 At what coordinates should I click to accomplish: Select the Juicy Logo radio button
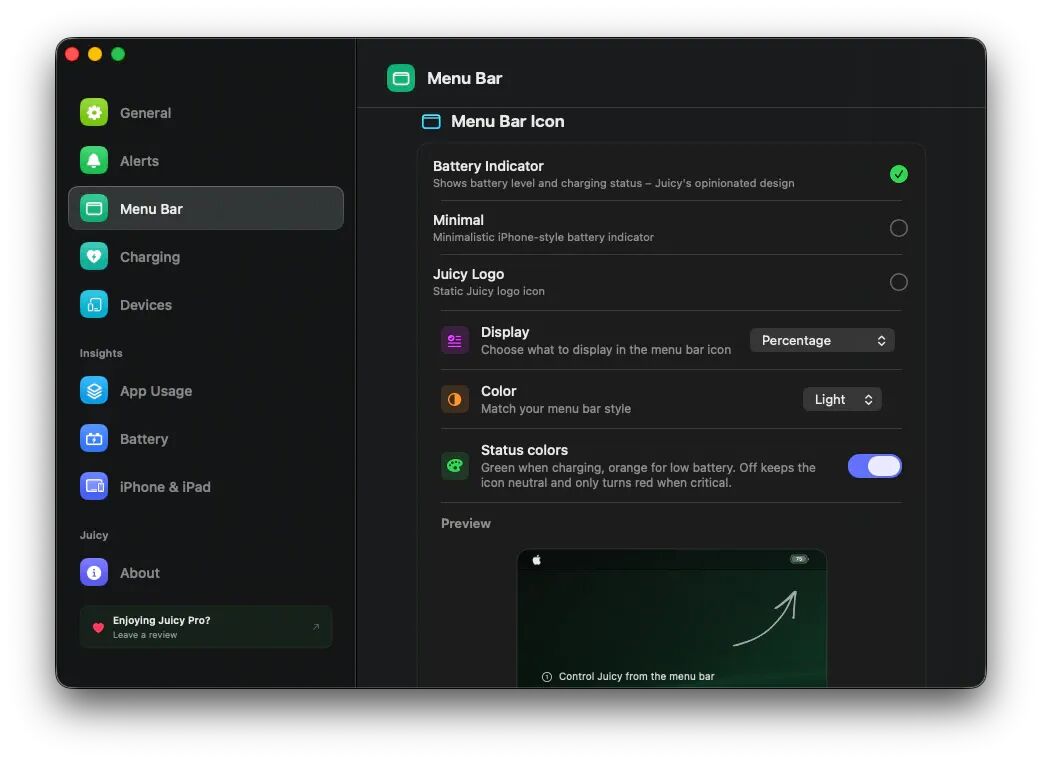[898, 282]
